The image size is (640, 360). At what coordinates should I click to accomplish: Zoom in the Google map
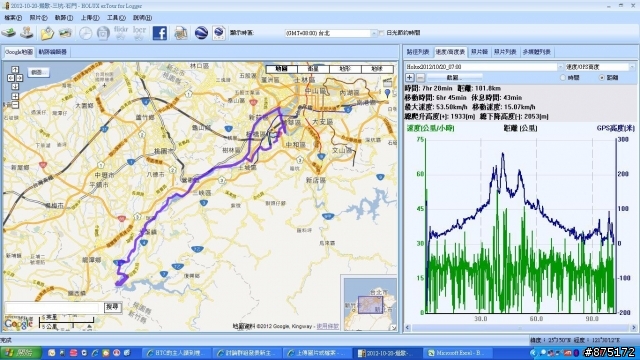15,96
